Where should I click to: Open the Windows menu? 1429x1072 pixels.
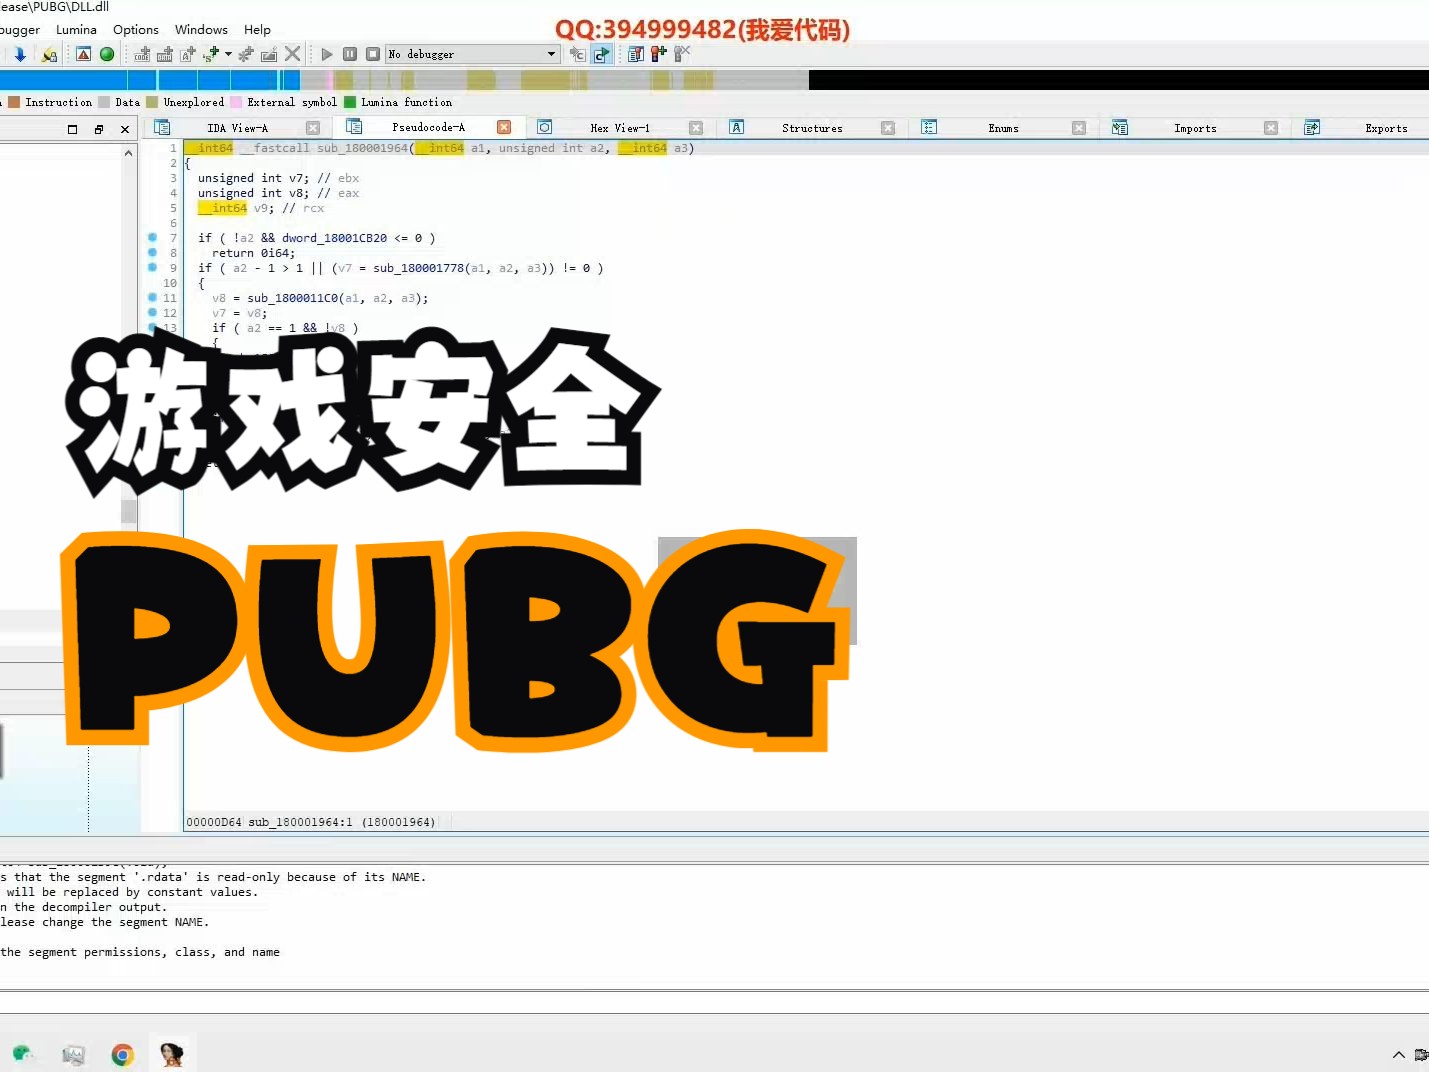coord(201,29)
